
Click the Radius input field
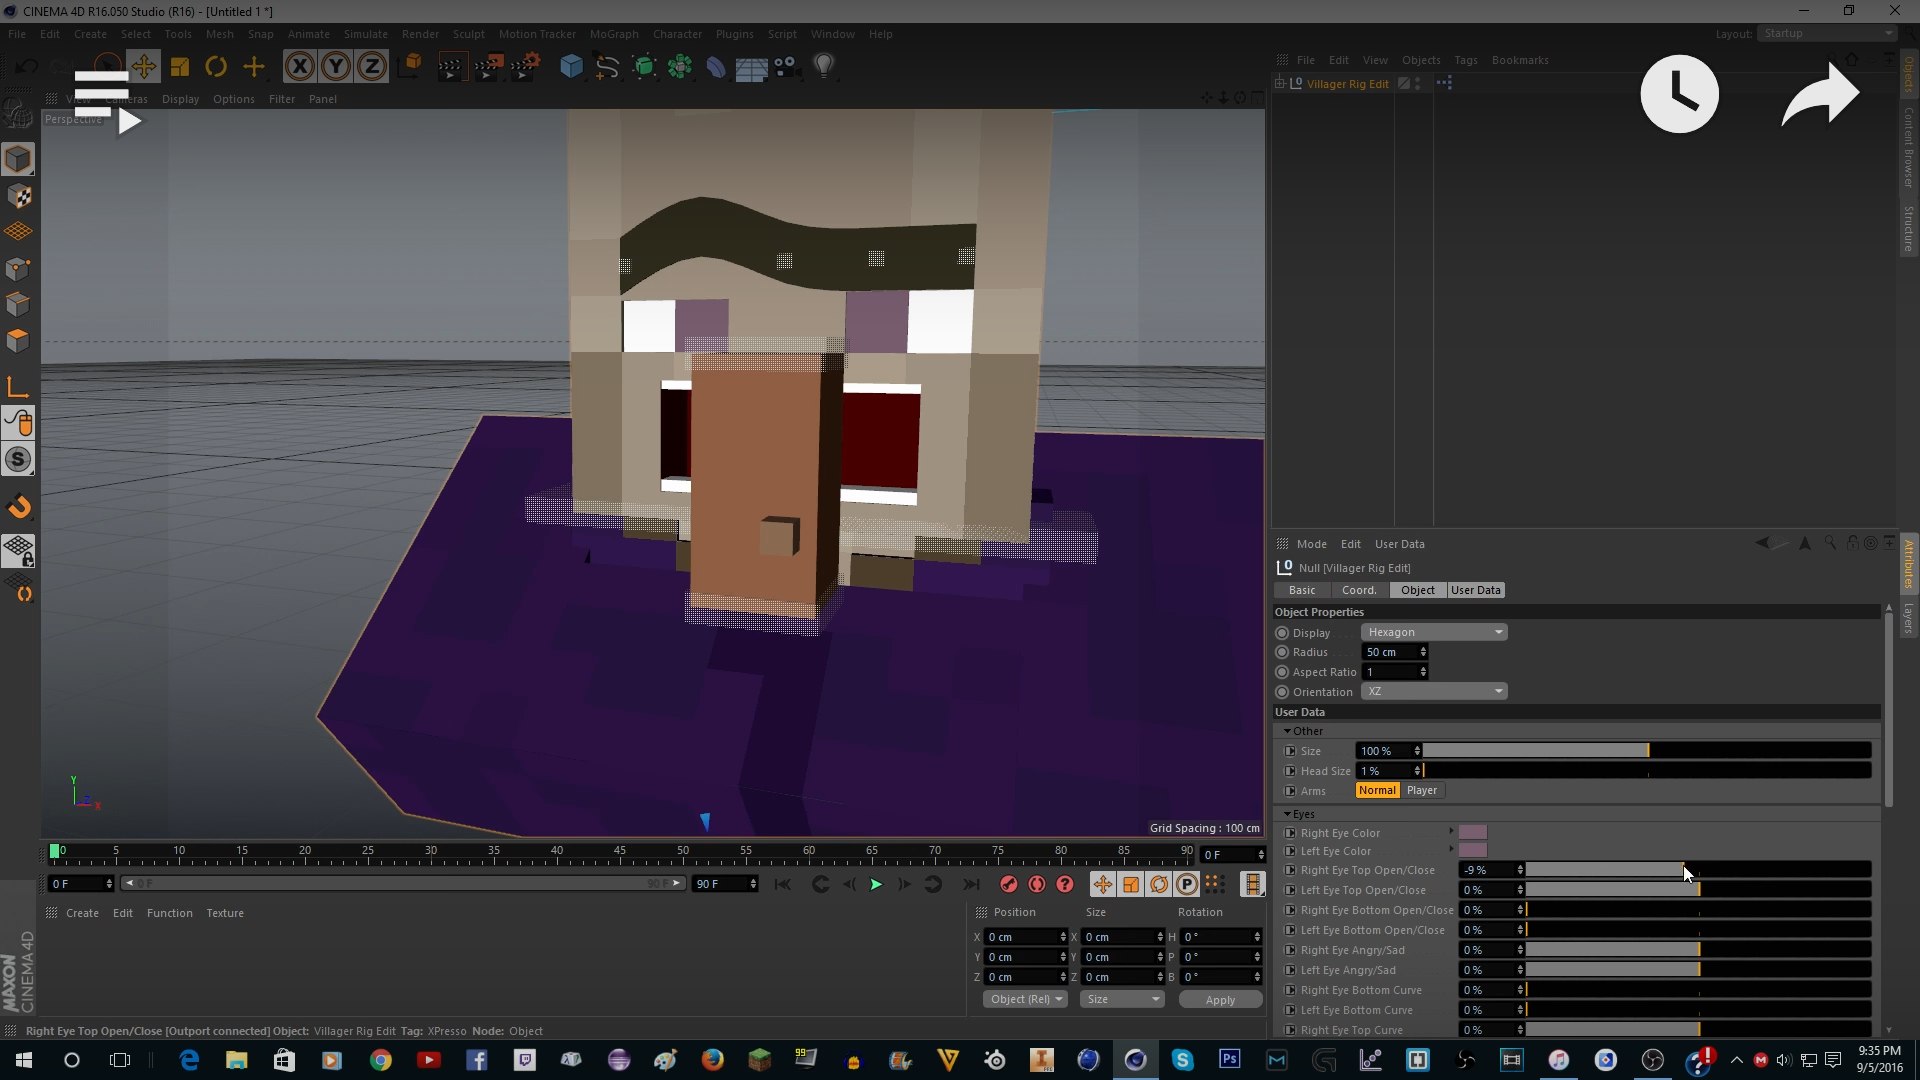click(x=1389, y=652)
